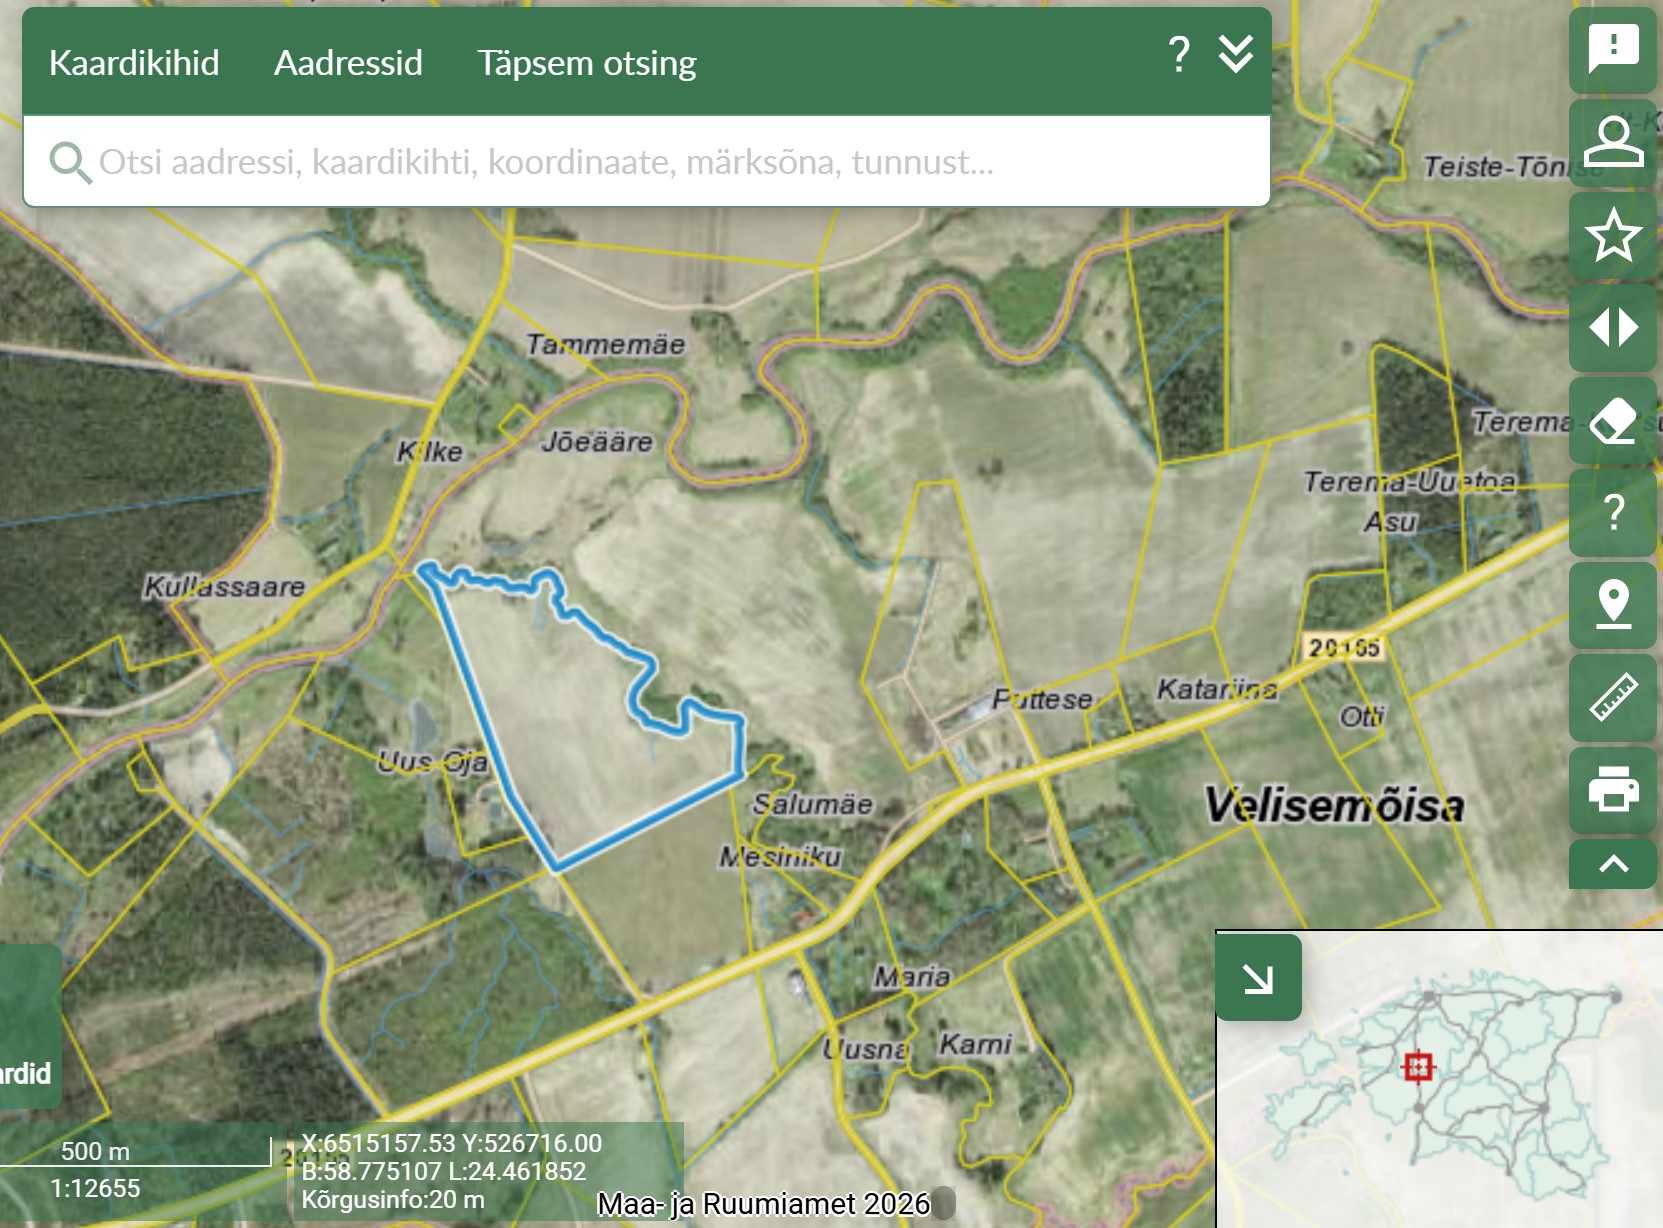Click the user account icon

(1612, 142)
